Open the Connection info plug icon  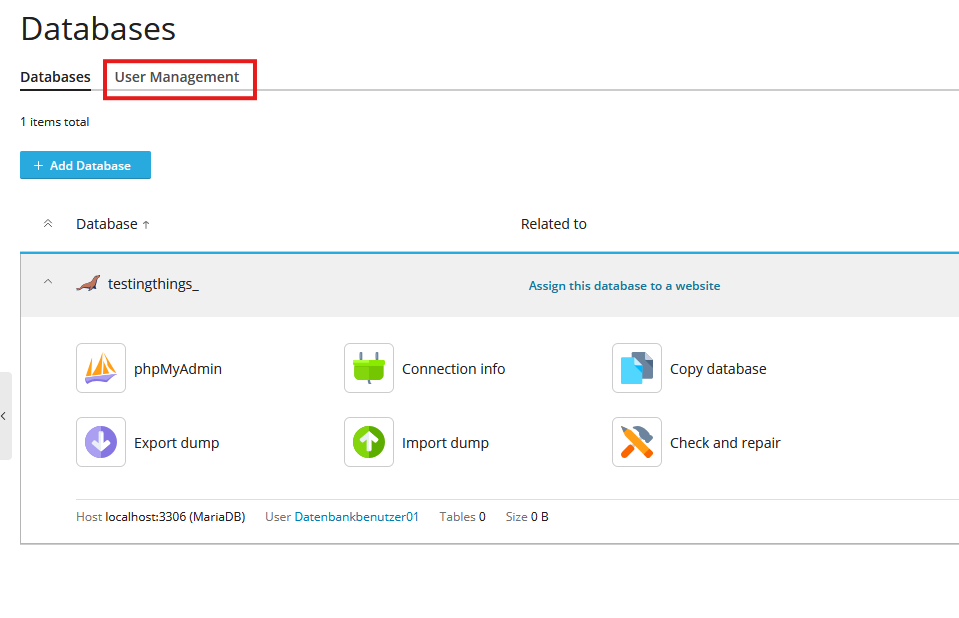point(369,368)
